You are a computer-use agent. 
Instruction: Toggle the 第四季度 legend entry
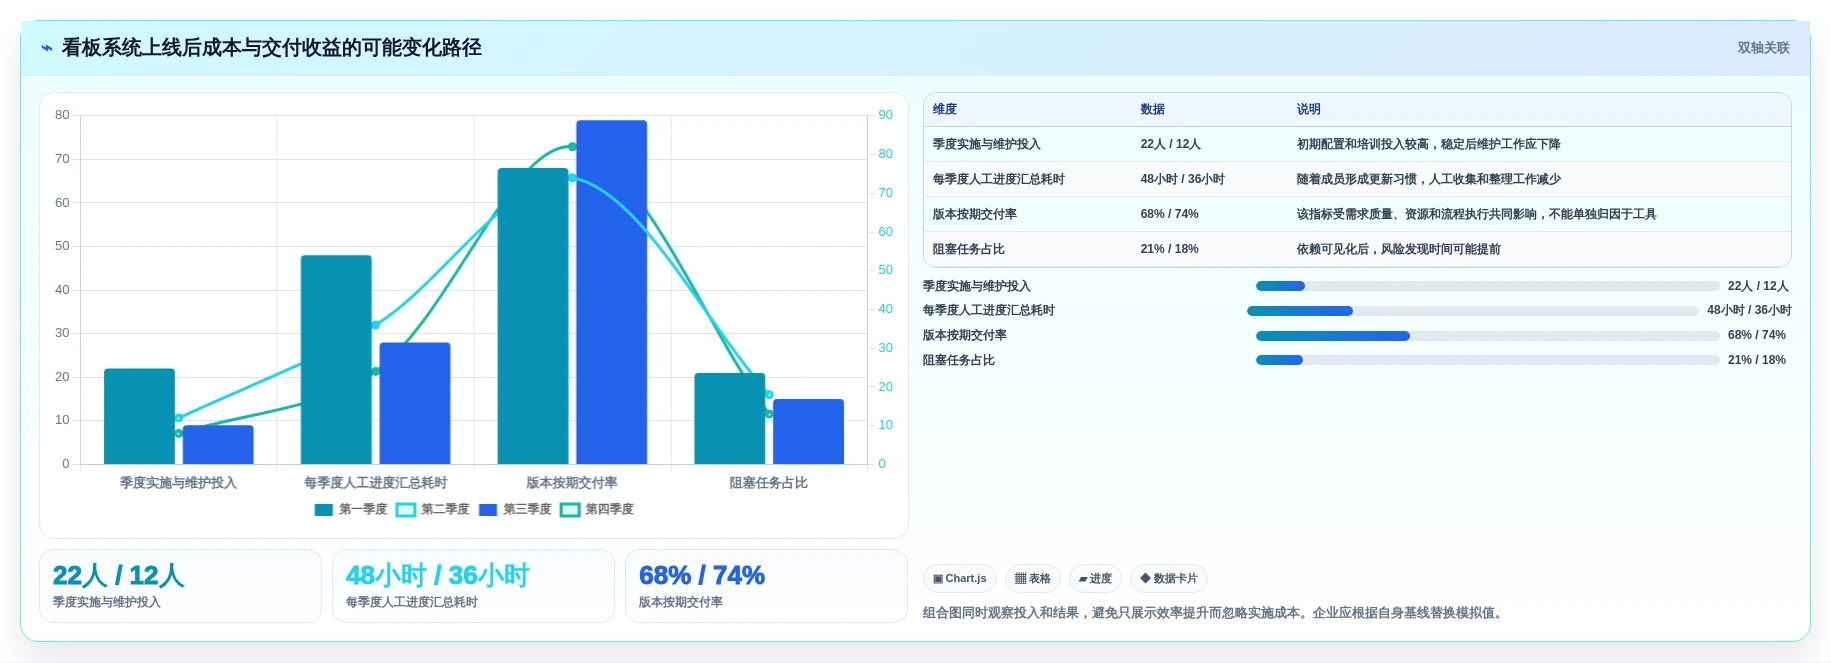[597, 509]
